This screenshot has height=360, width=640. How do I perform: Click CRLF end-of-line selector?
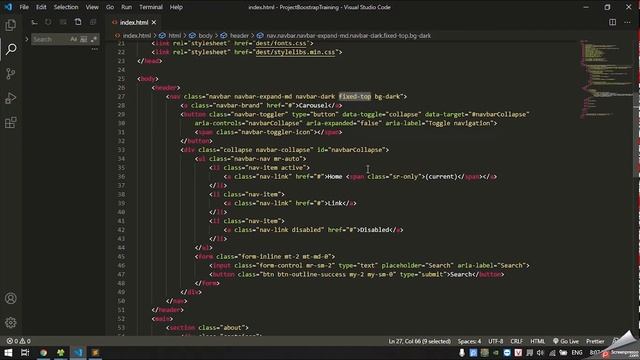(x=516, y=341)
